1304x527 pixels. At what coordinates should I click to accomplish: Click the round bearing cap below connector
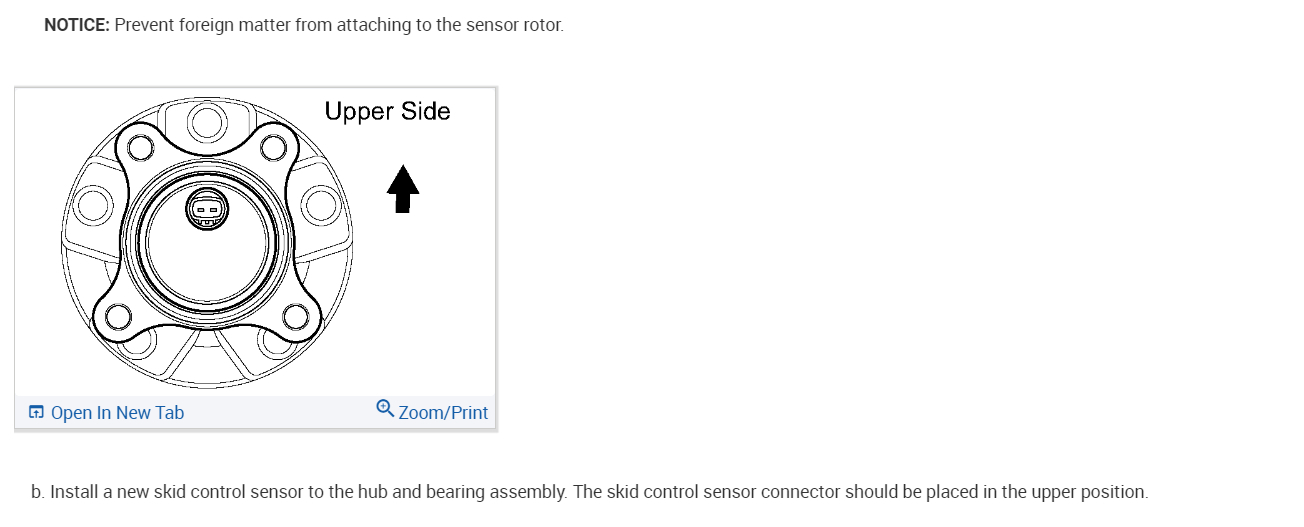coord(207,260)
